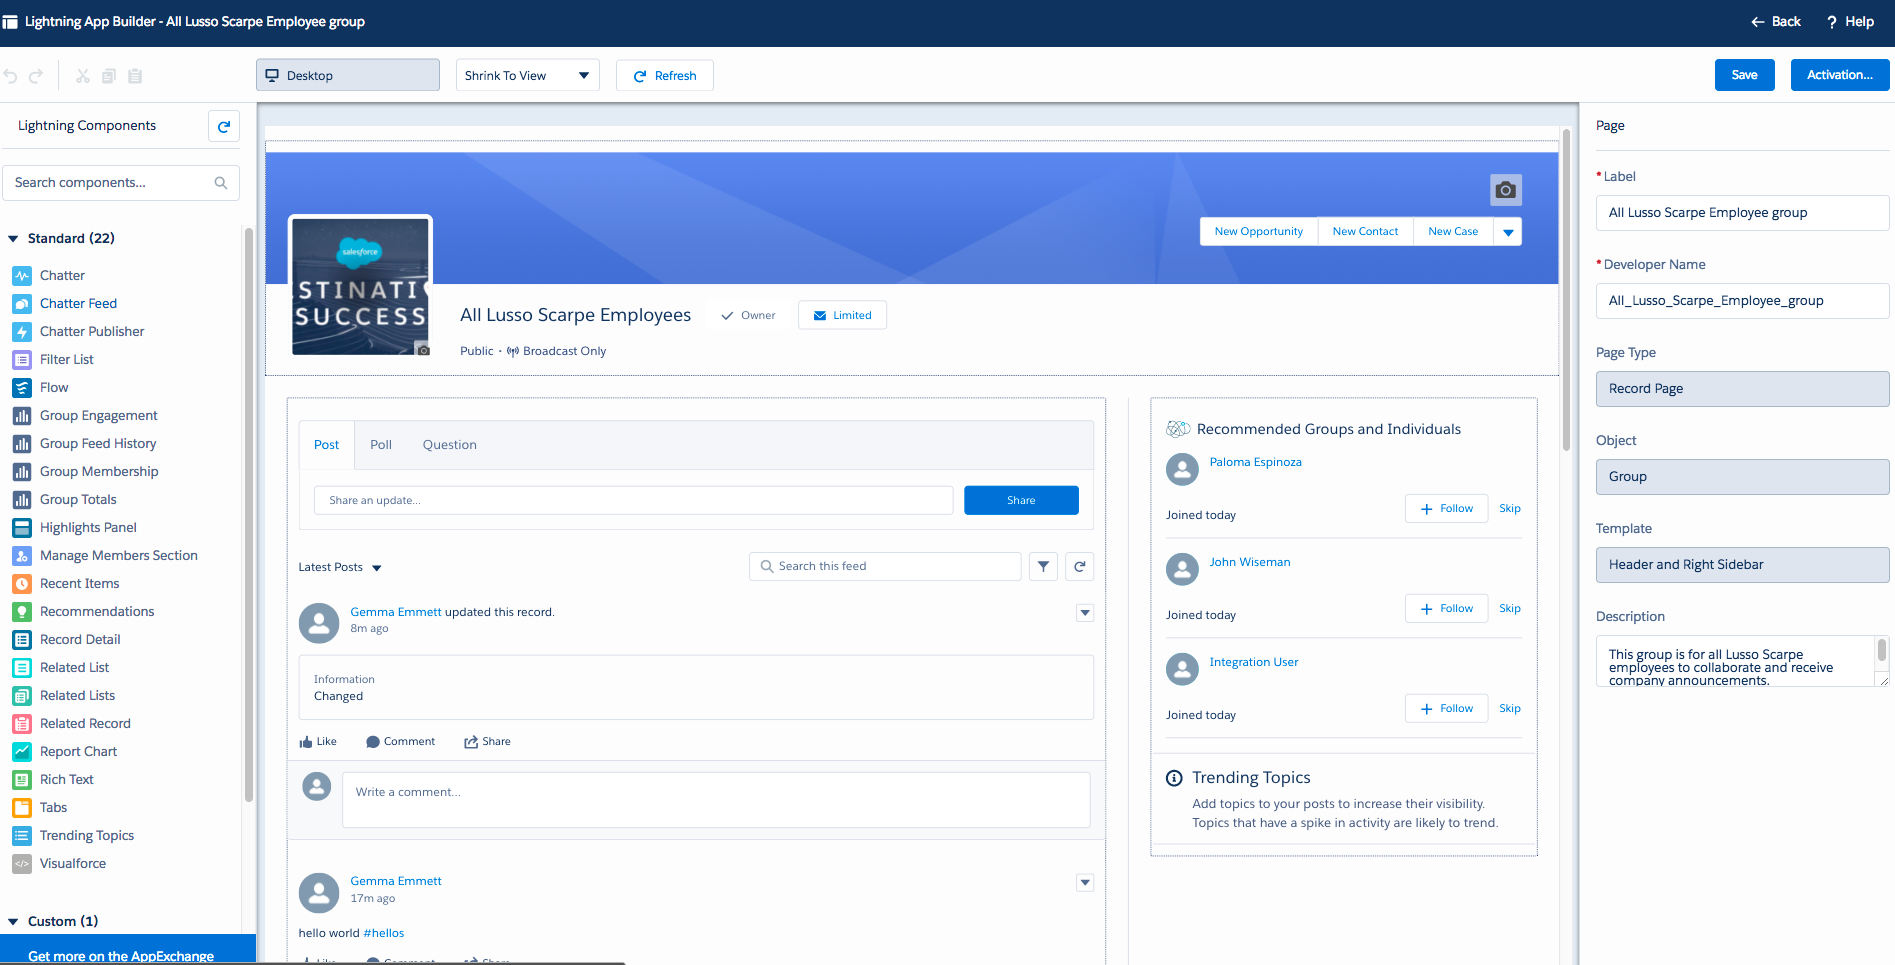
Task: Click the redo arrow icon
Action: [36, 76]
